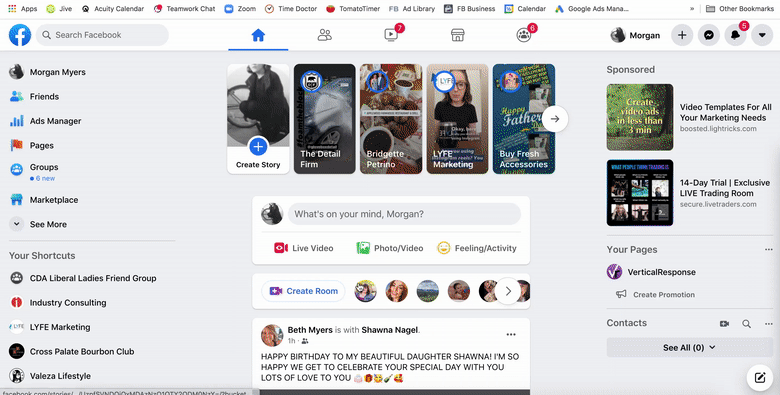This screenshot has height=395, width=780.
Task: View the LYFE Marketing story
Action: click(x=457, y=119)
